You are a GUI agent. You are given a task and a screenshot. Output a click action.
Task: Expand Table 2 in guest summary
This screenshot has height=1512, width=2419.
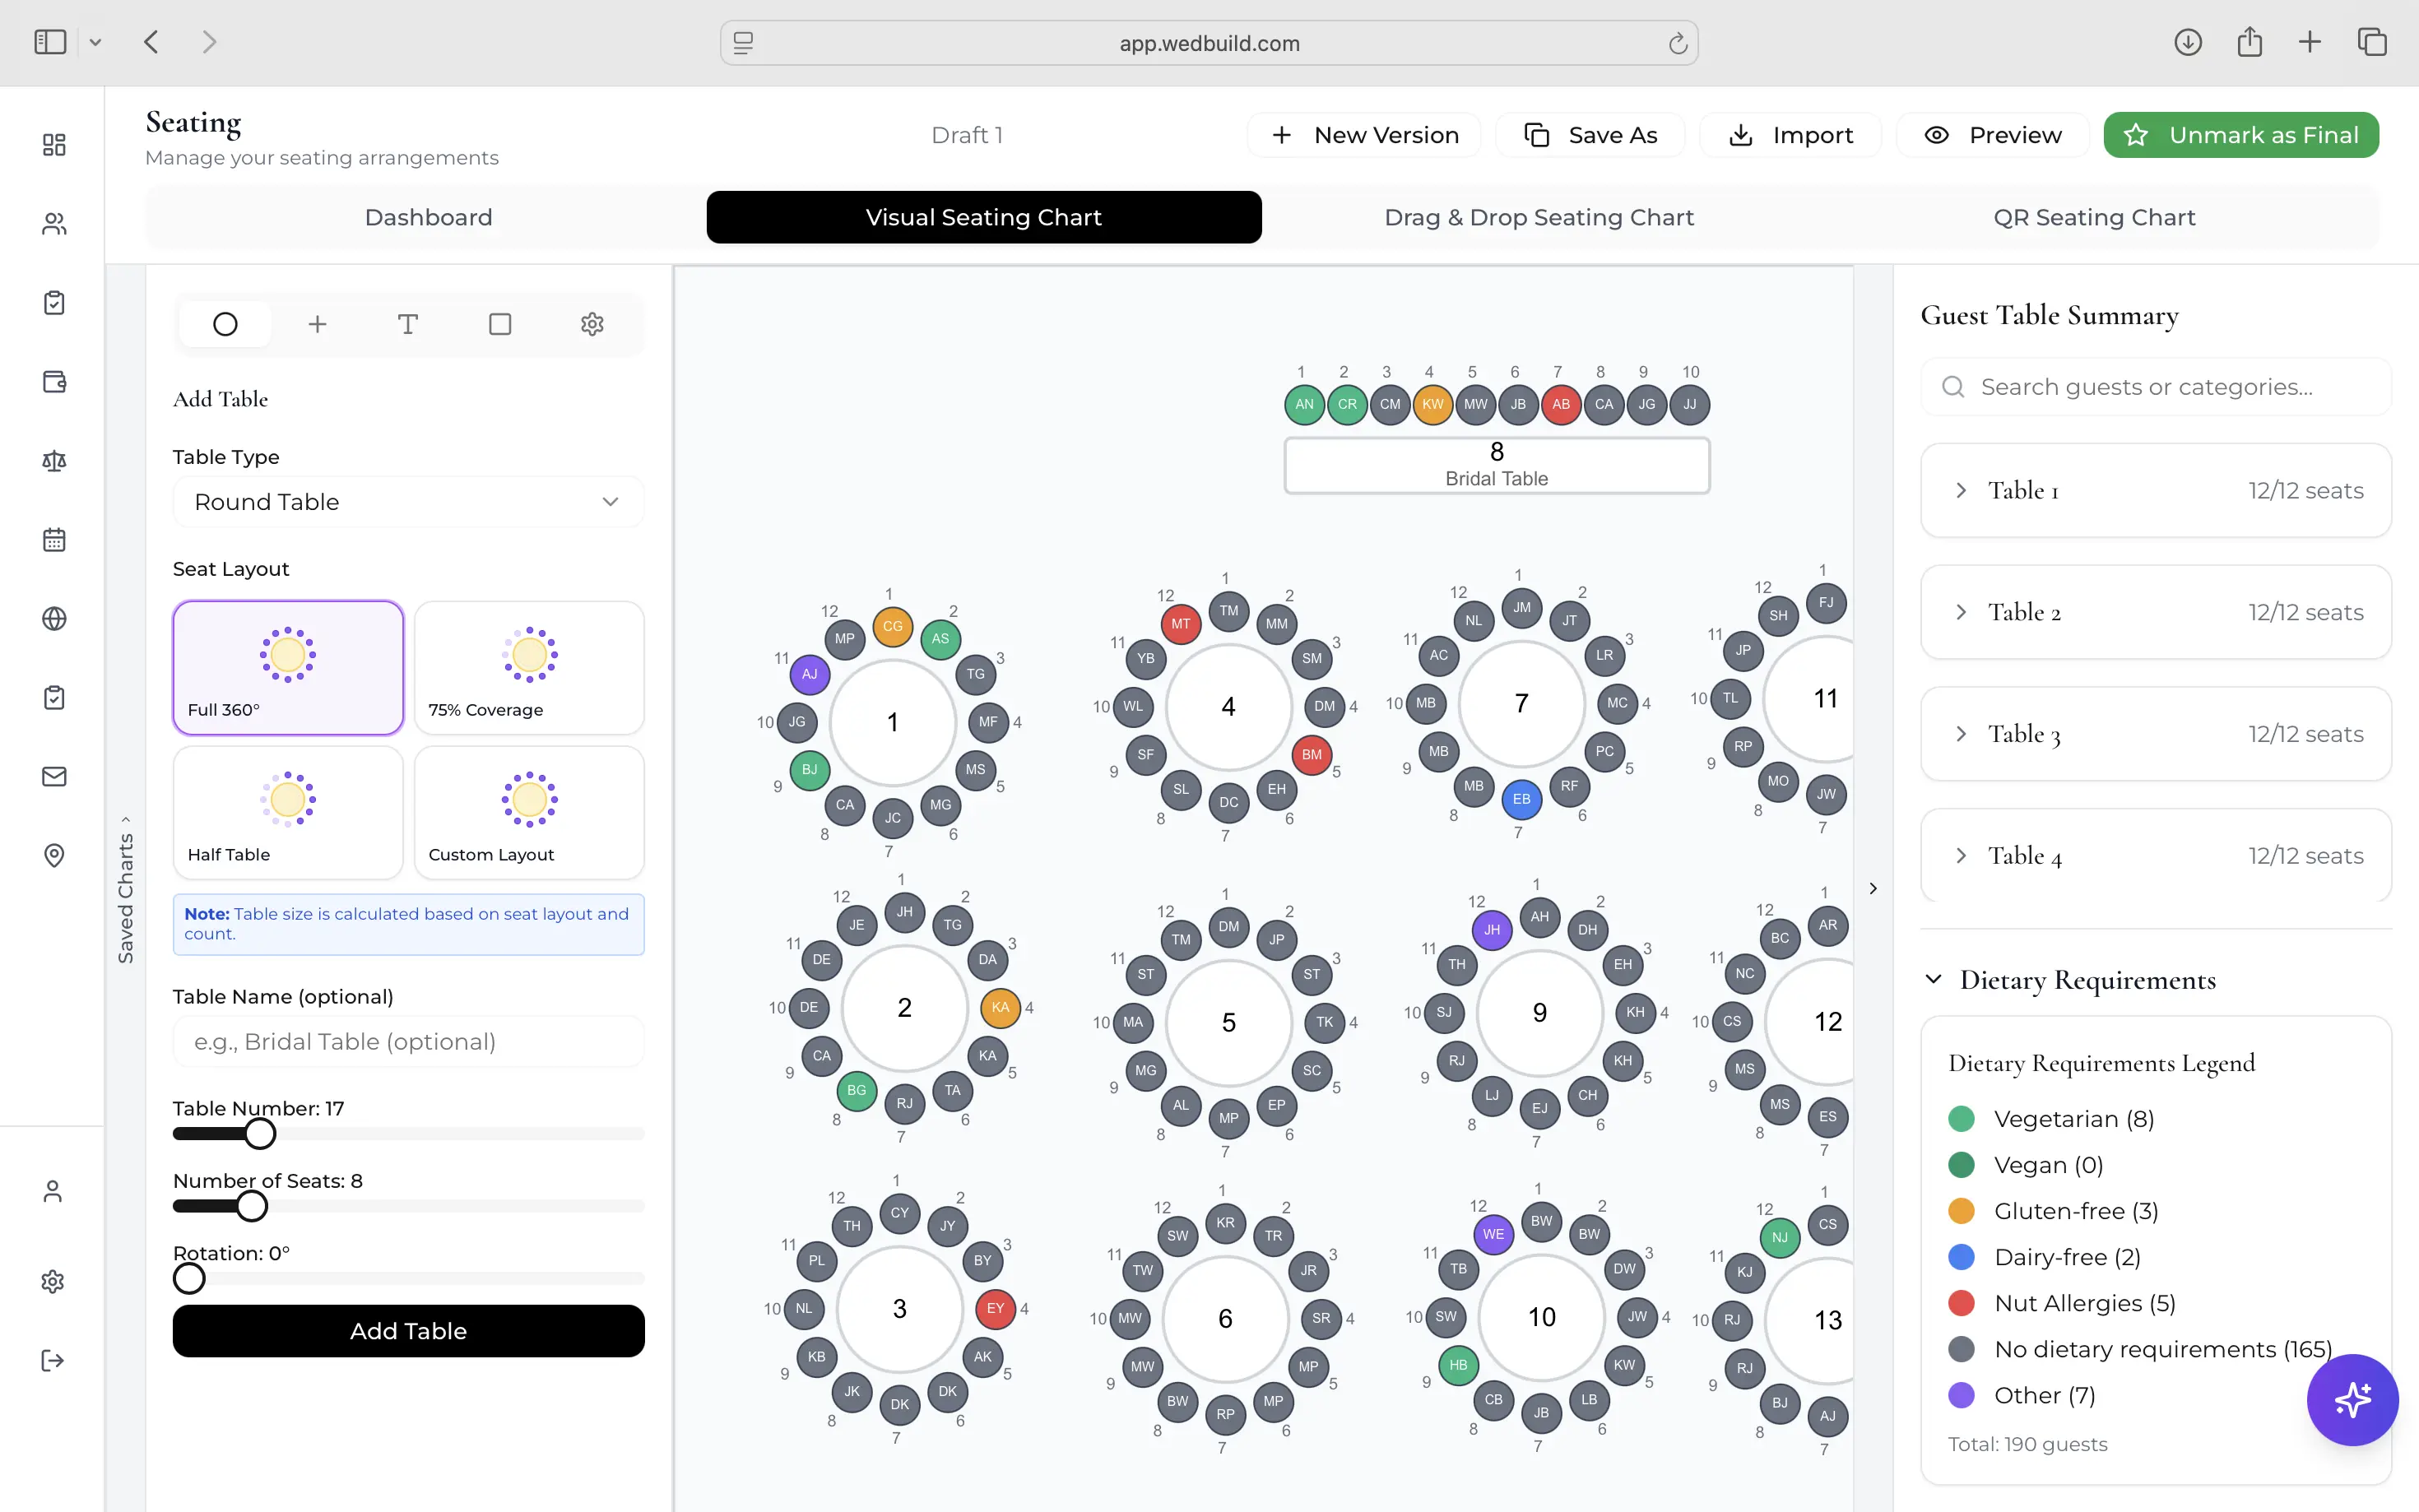pyautogui.click(x=2156, y=612)
